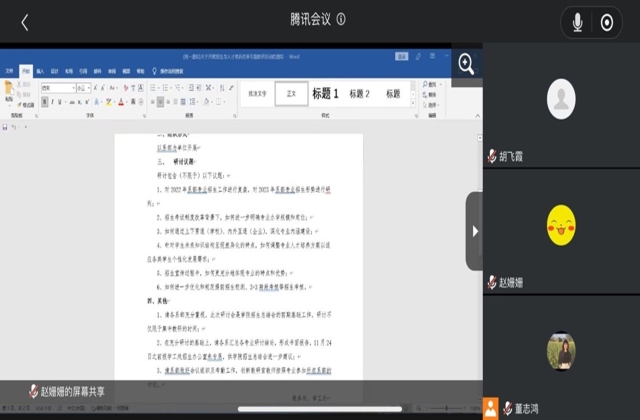
Task: Click muted mic icon beside 赵姗姗
Action: coord(492,283)
